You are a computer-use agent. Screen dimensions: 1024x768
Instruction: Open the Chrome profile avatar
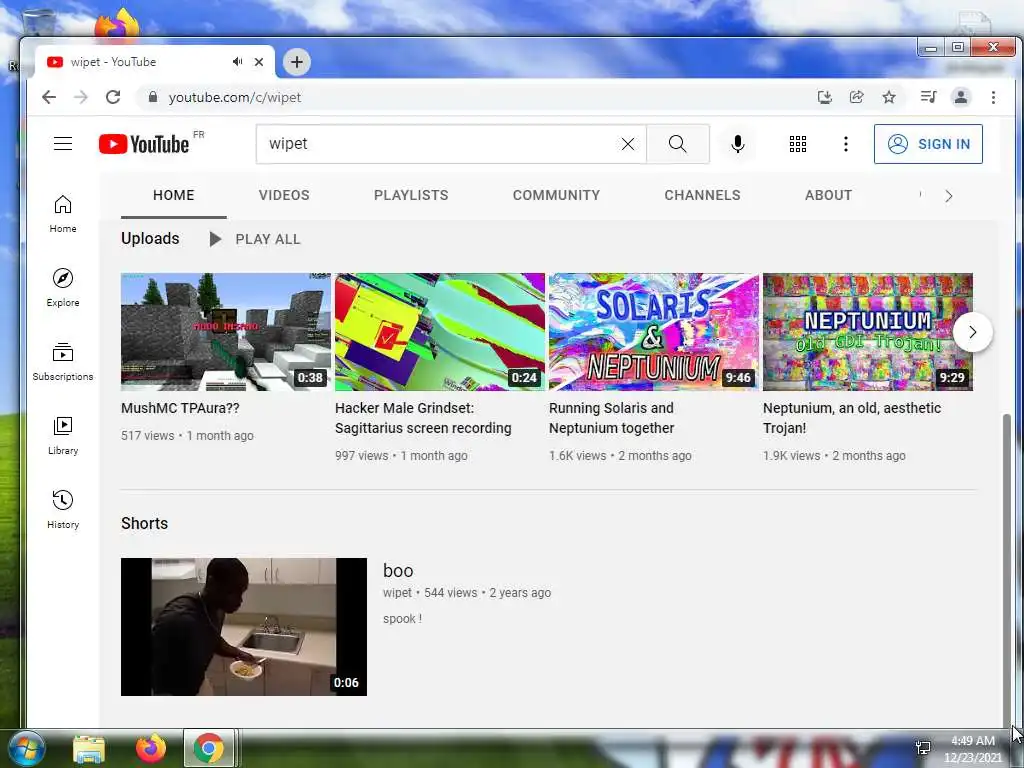pyautogui.click(x=961, y=97)
